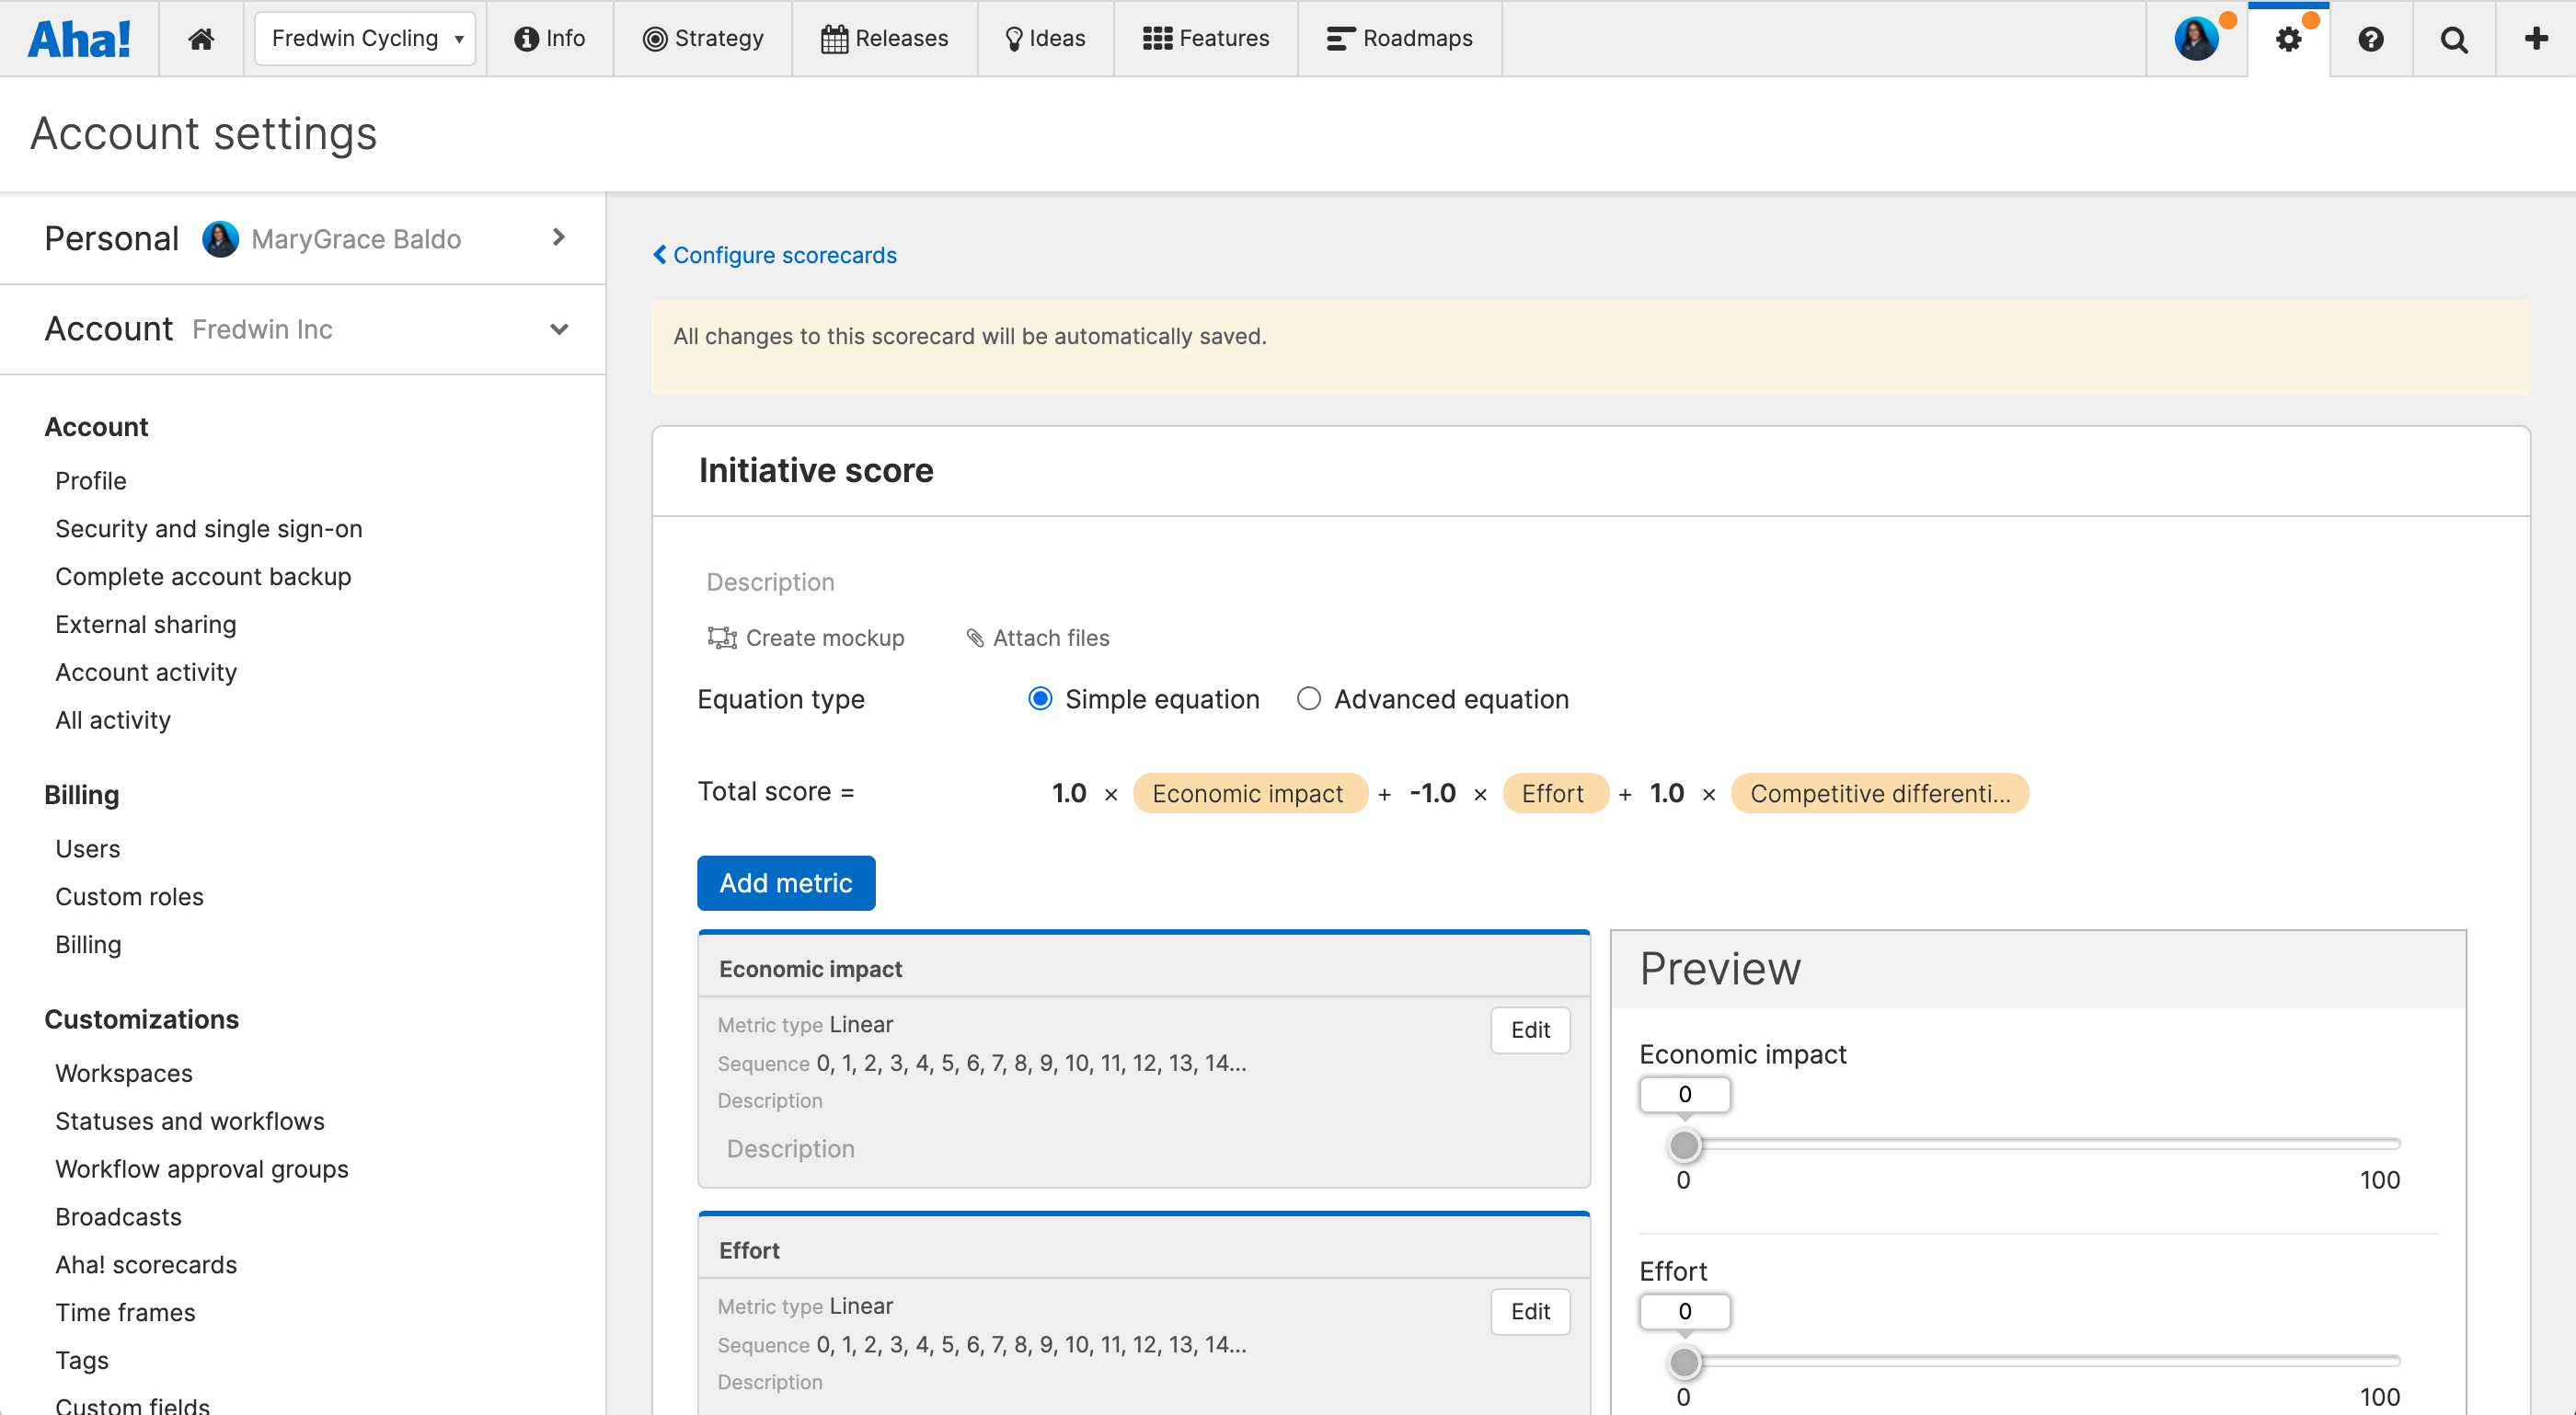Image resolution: width=2576 pixels, height=1415 pixels.
Task: Click the user avatar with notification badge
Action: (2197, 38)
